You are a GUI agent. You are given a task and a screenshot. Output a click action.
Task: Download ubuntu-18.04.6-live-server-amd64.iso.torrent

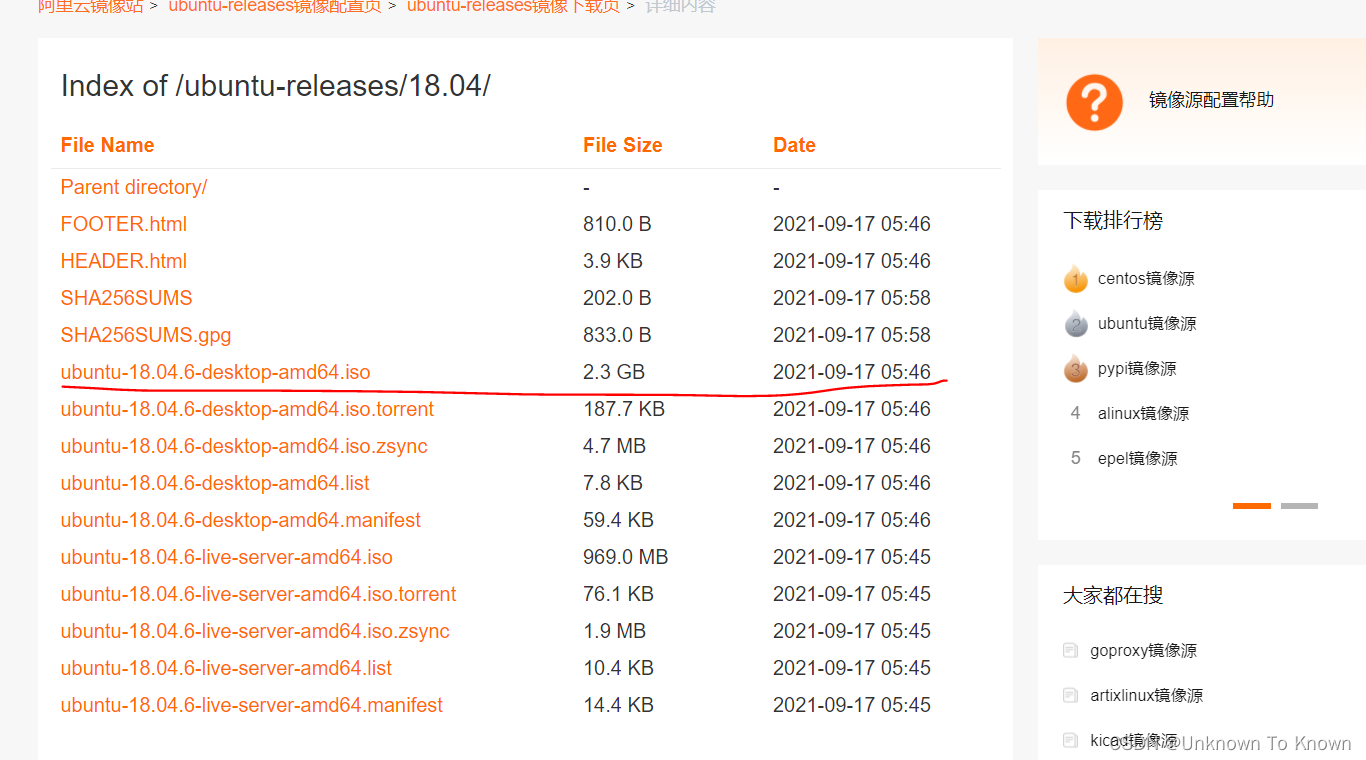click(259, 594)
